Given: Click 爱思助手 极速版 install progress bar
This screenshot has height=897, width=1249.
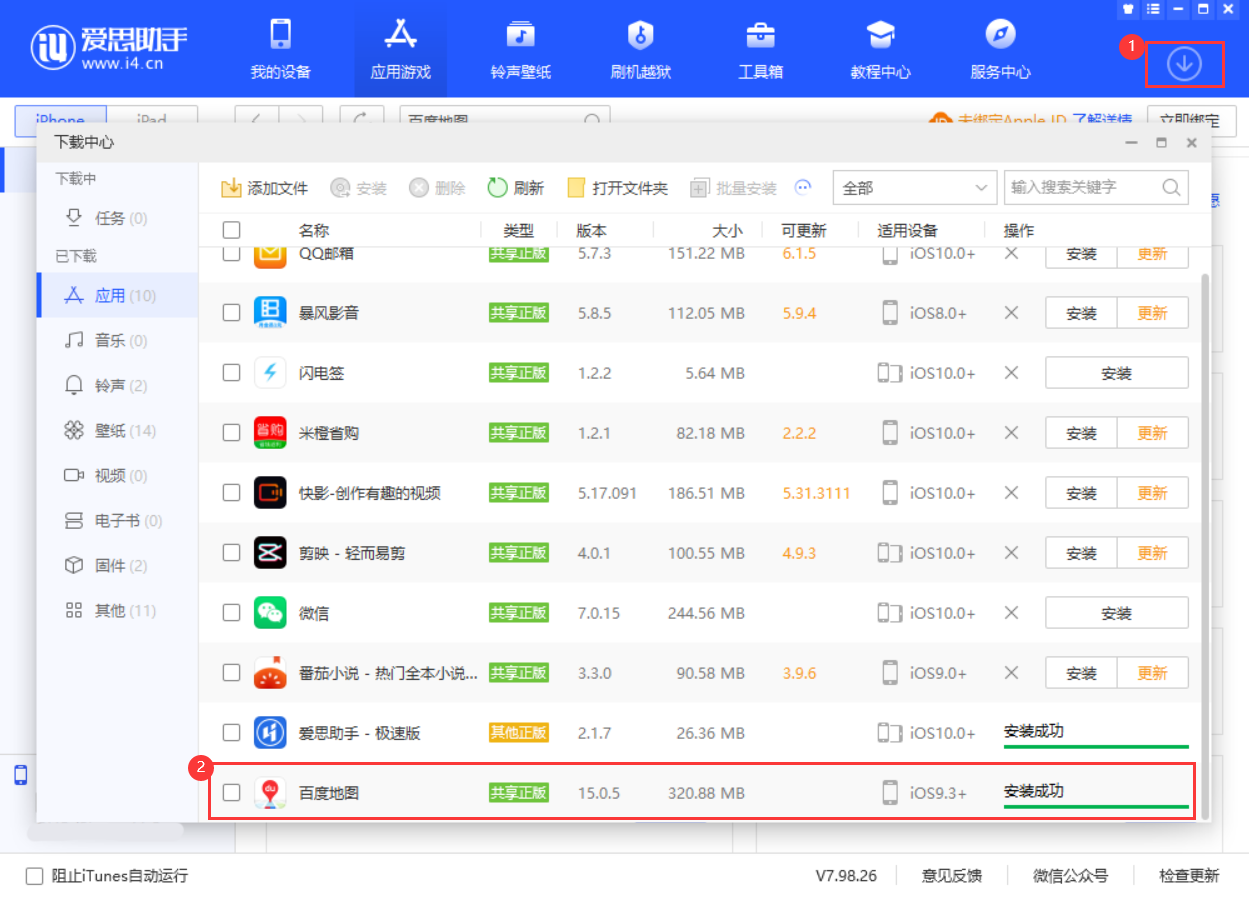Looking at the screenshot, I should click(x=1096, y=746).
